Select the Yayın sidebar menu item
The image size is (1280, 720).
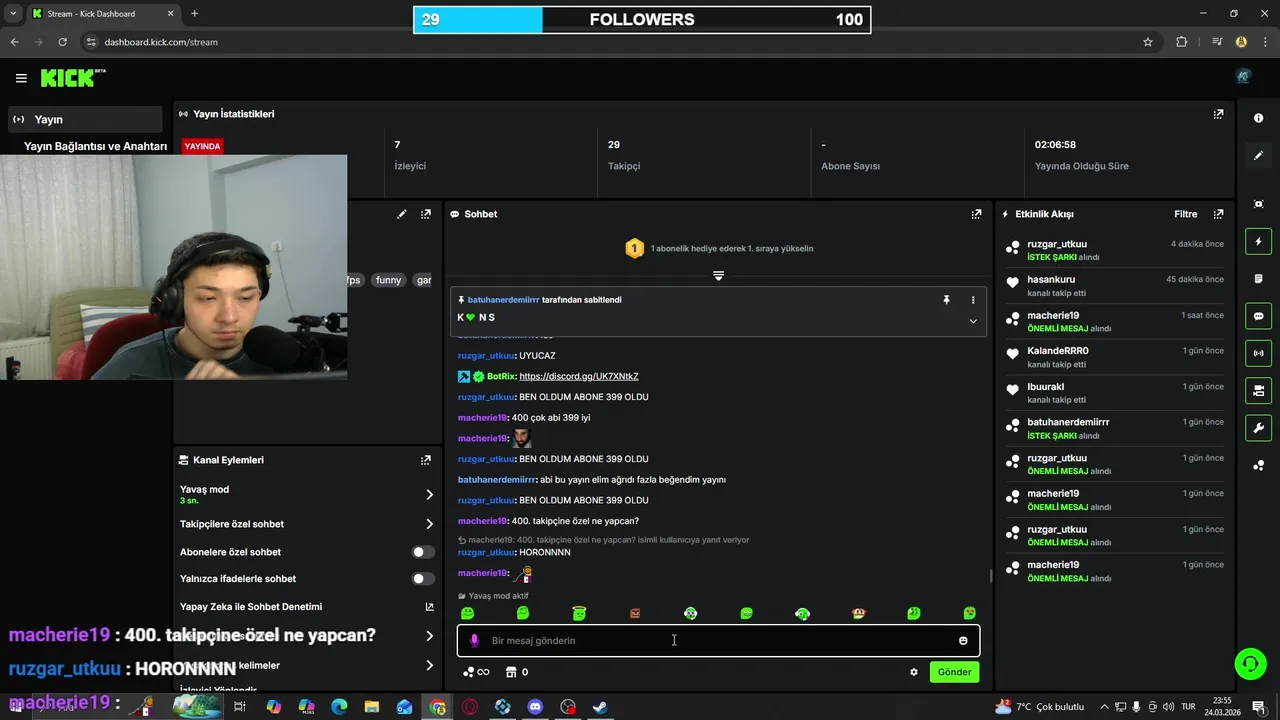click(84, 119)
